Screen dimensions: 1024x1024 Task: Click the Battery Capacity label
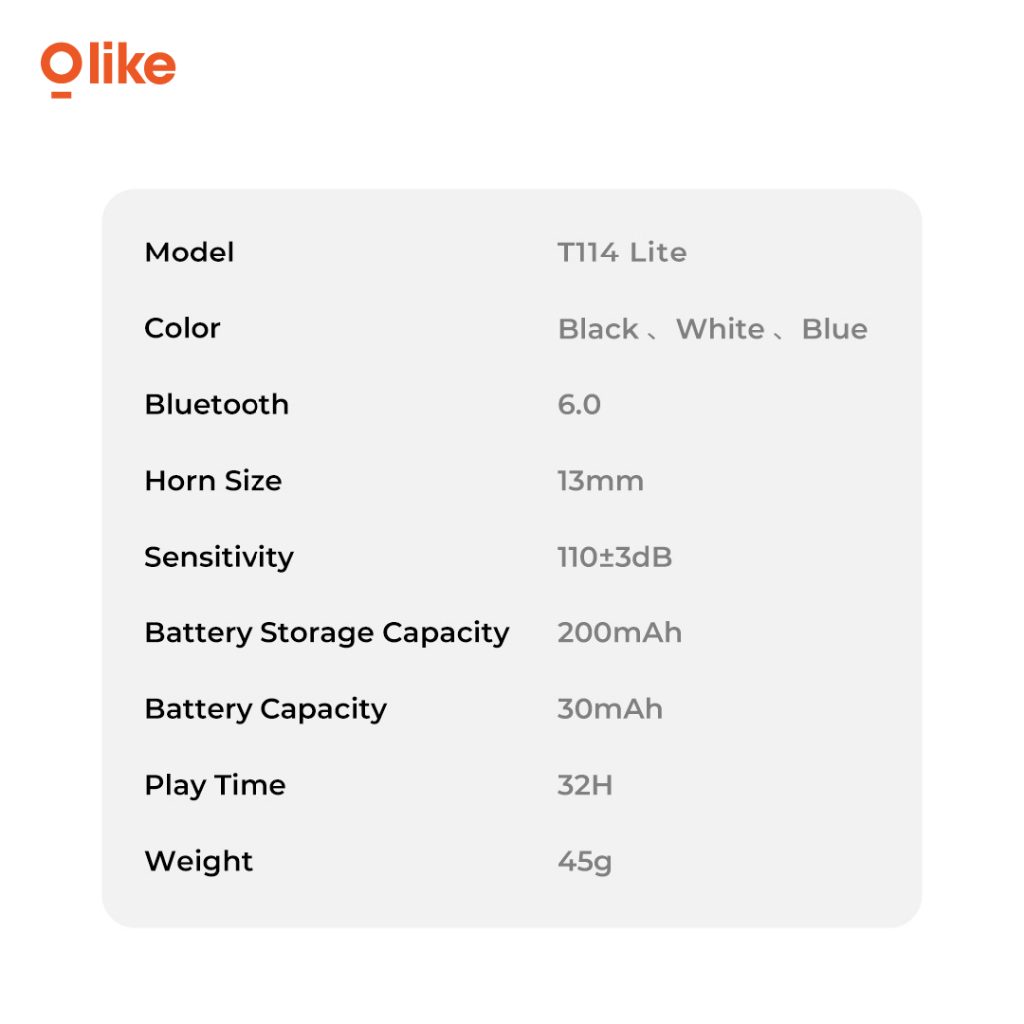(265, 709)
